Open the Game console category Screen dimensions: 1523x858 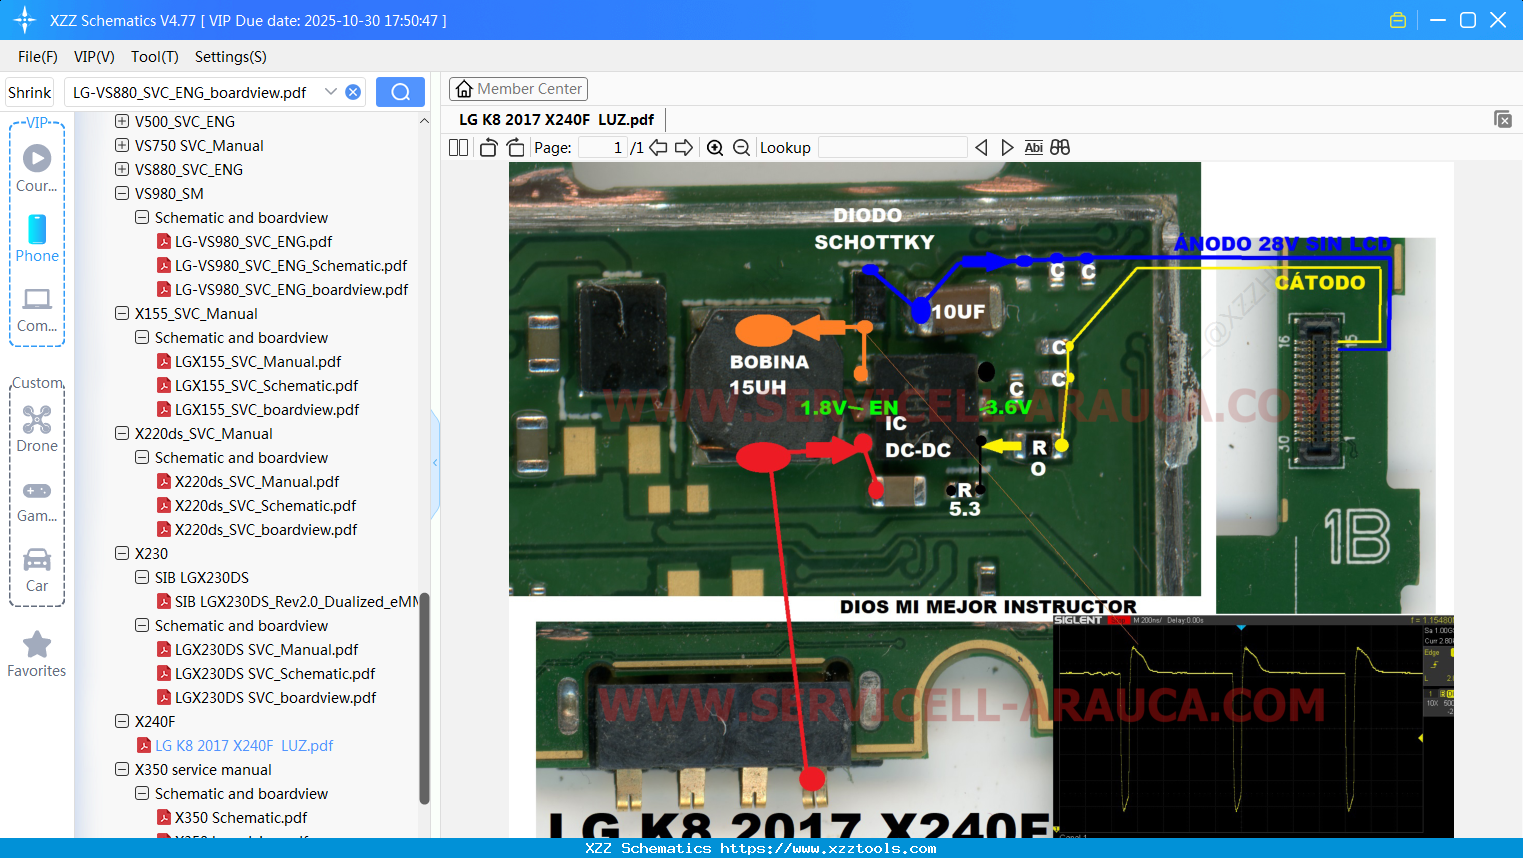click(37, 500)
